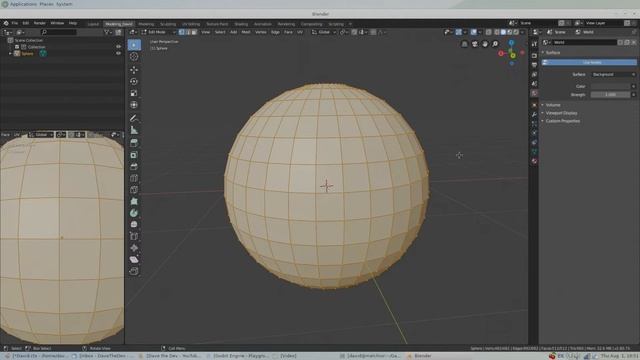
Task: Pick the Smooth tool
Action: (x=134, y=224)
